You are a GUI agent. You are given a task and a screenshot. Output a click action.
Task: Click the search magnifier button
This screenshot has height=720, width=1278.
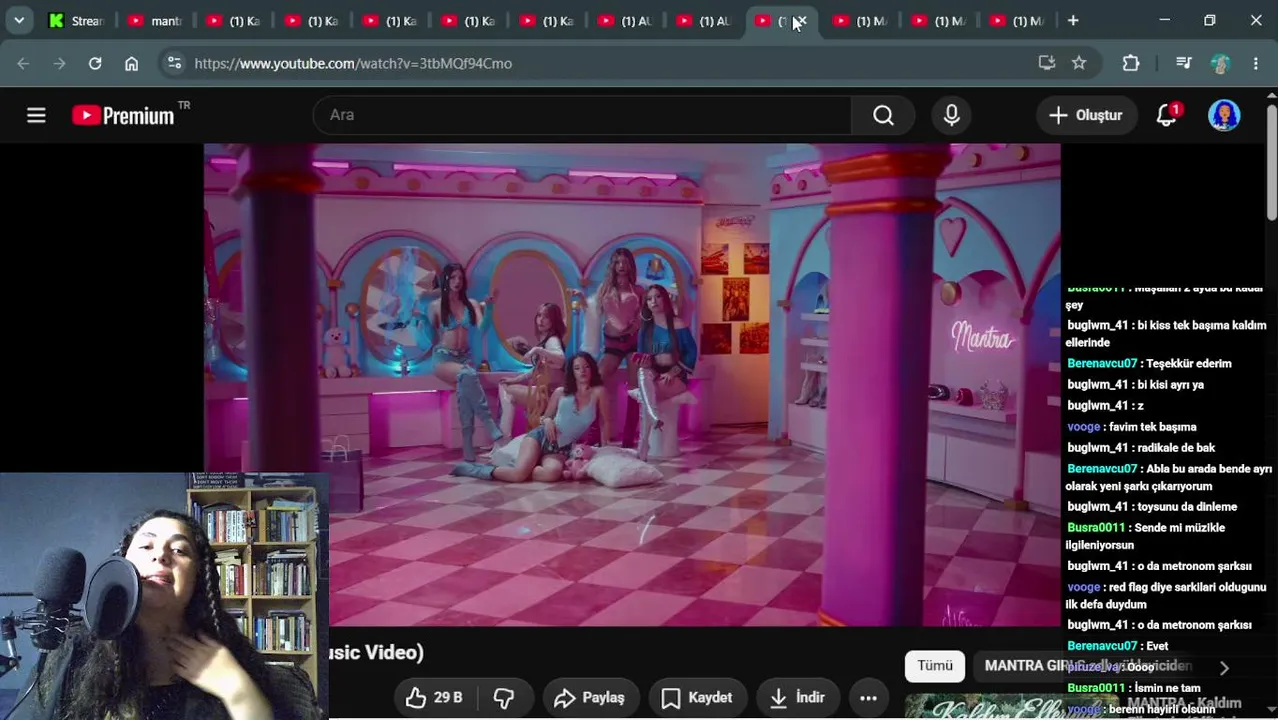coord(883,115)
